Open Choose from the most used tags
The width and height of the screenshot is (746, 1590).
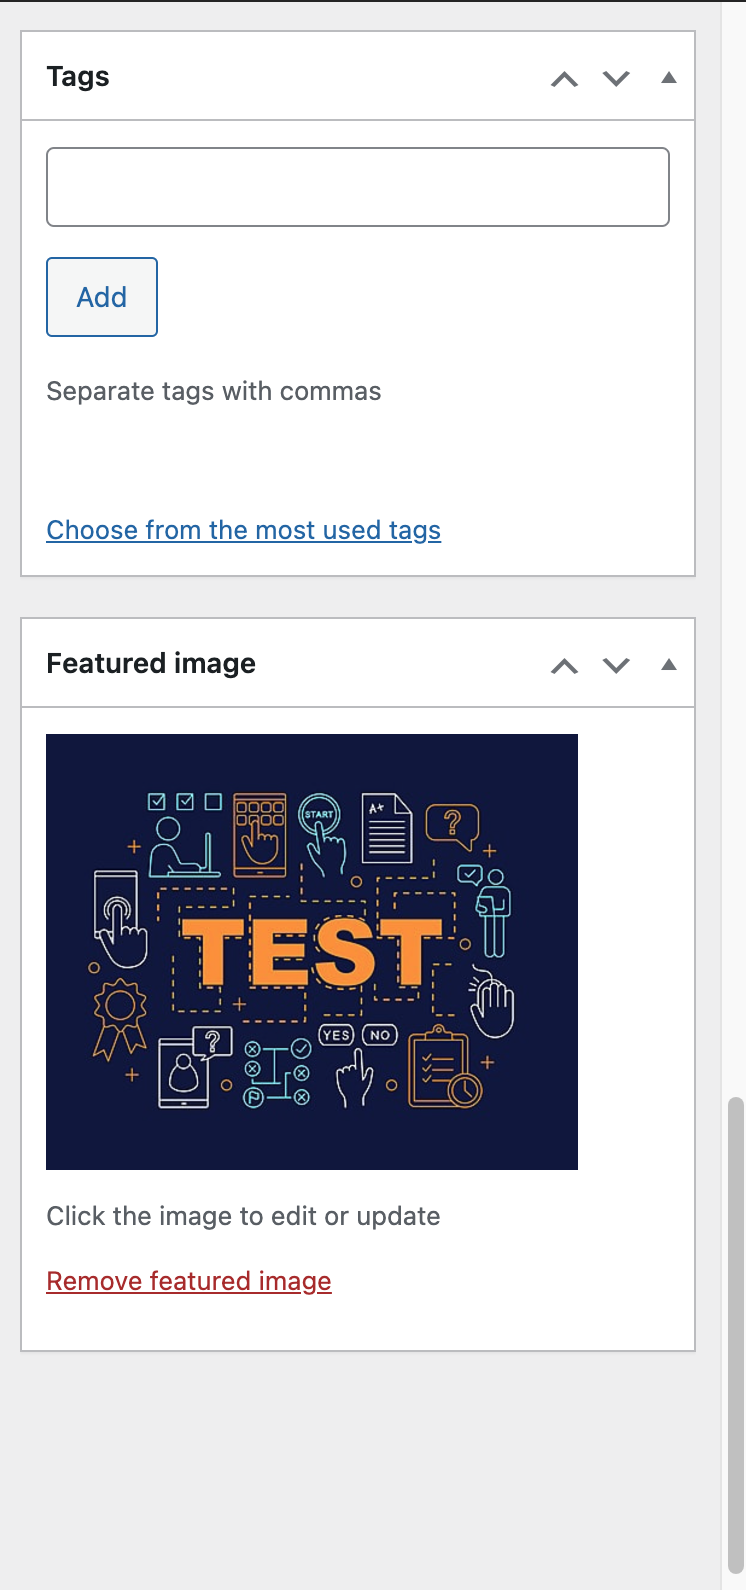[244, 530]
